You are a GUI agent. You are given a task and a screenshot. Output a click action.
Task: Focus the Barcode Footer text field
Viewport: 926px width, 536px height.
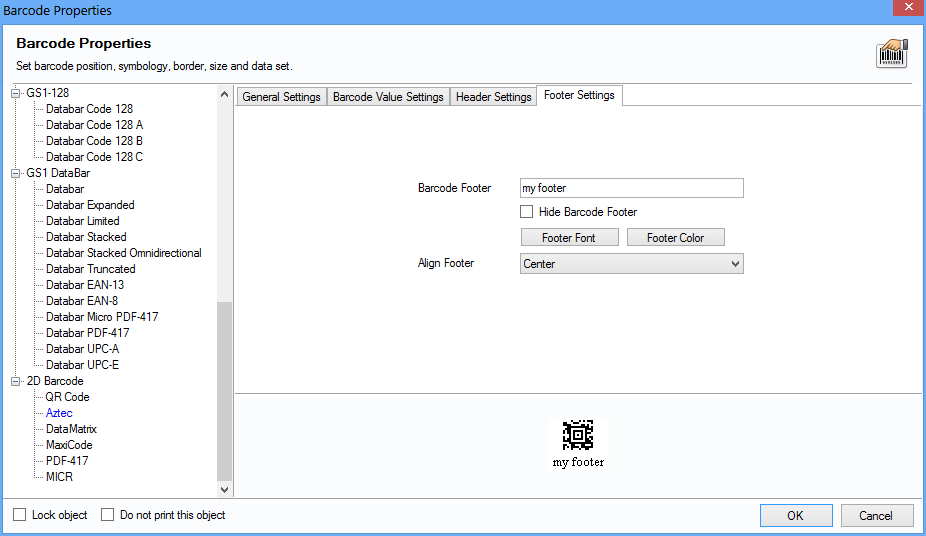click(x=631, y=188)
